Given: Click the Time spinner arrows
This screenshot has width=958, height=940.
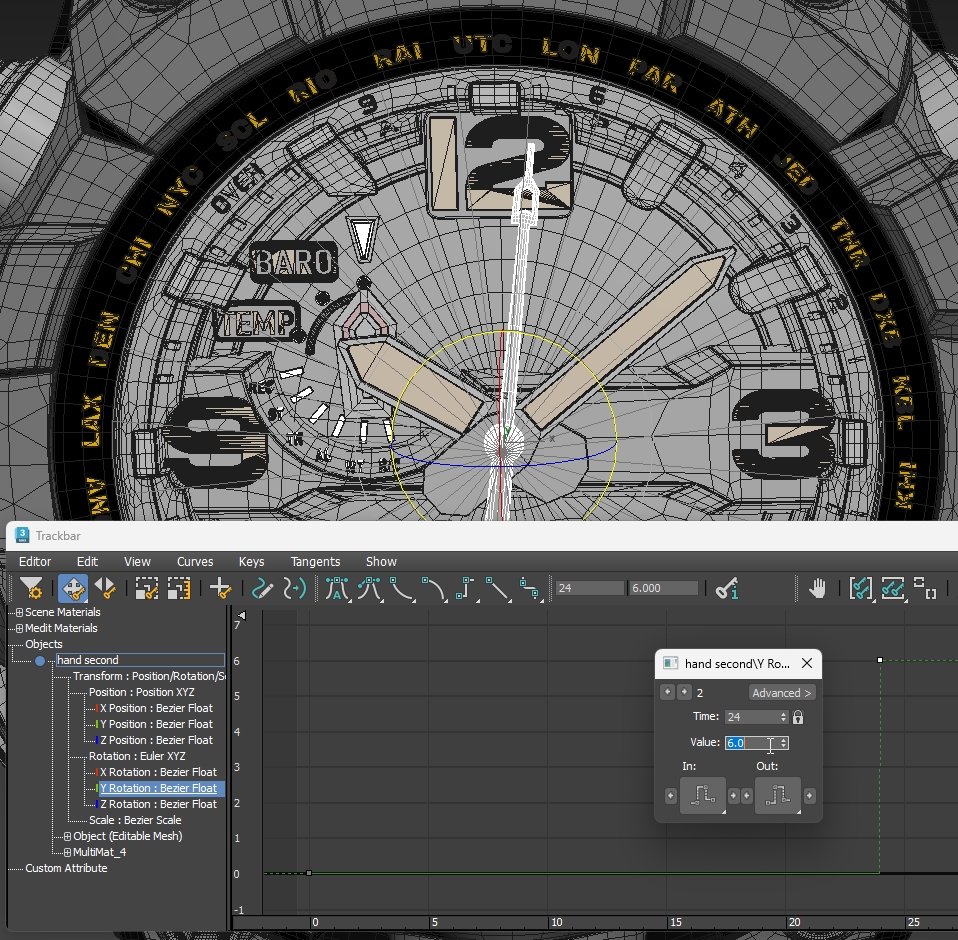Looking at the screenshot, I should tap(784, 717).
